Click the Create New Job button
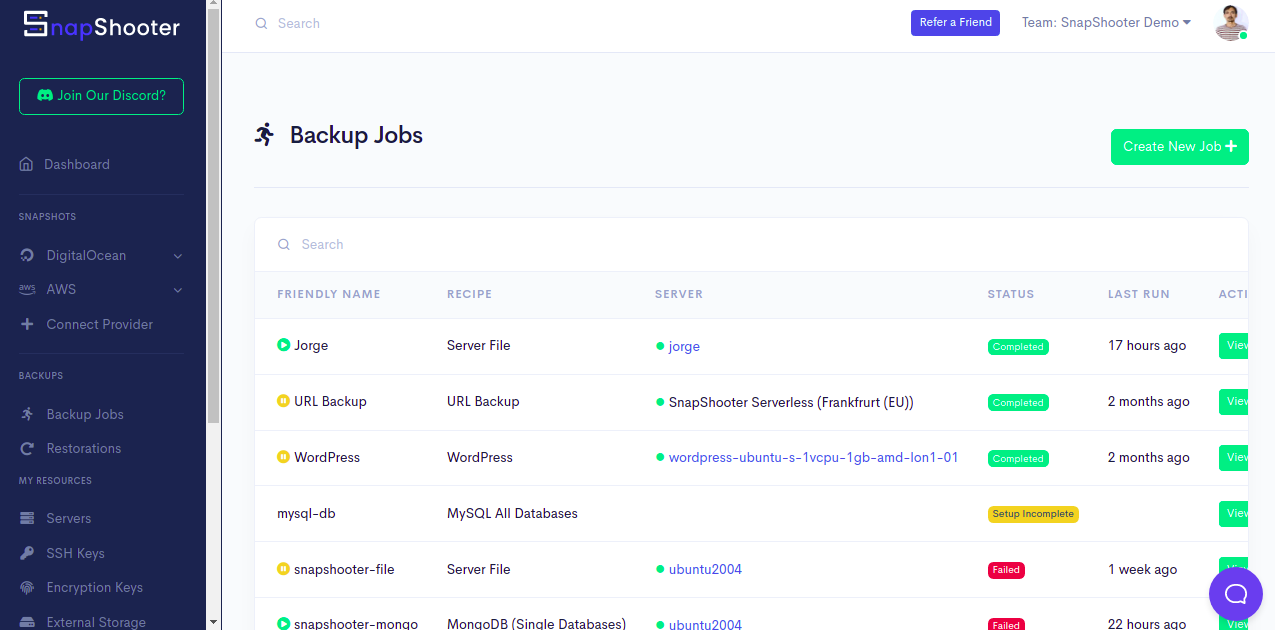The width and height of the screenshot is (1275, 630). 1179,146
